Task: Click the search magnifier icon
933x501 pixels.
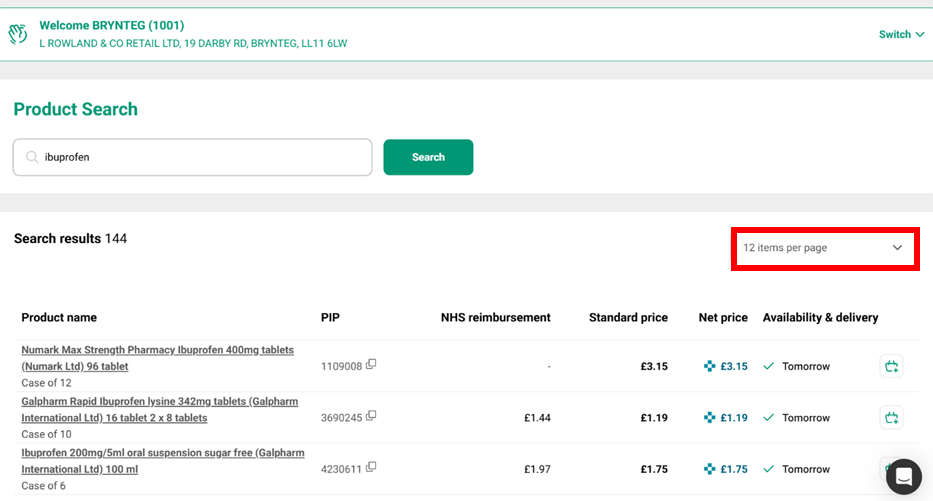Action: point(32,157)
